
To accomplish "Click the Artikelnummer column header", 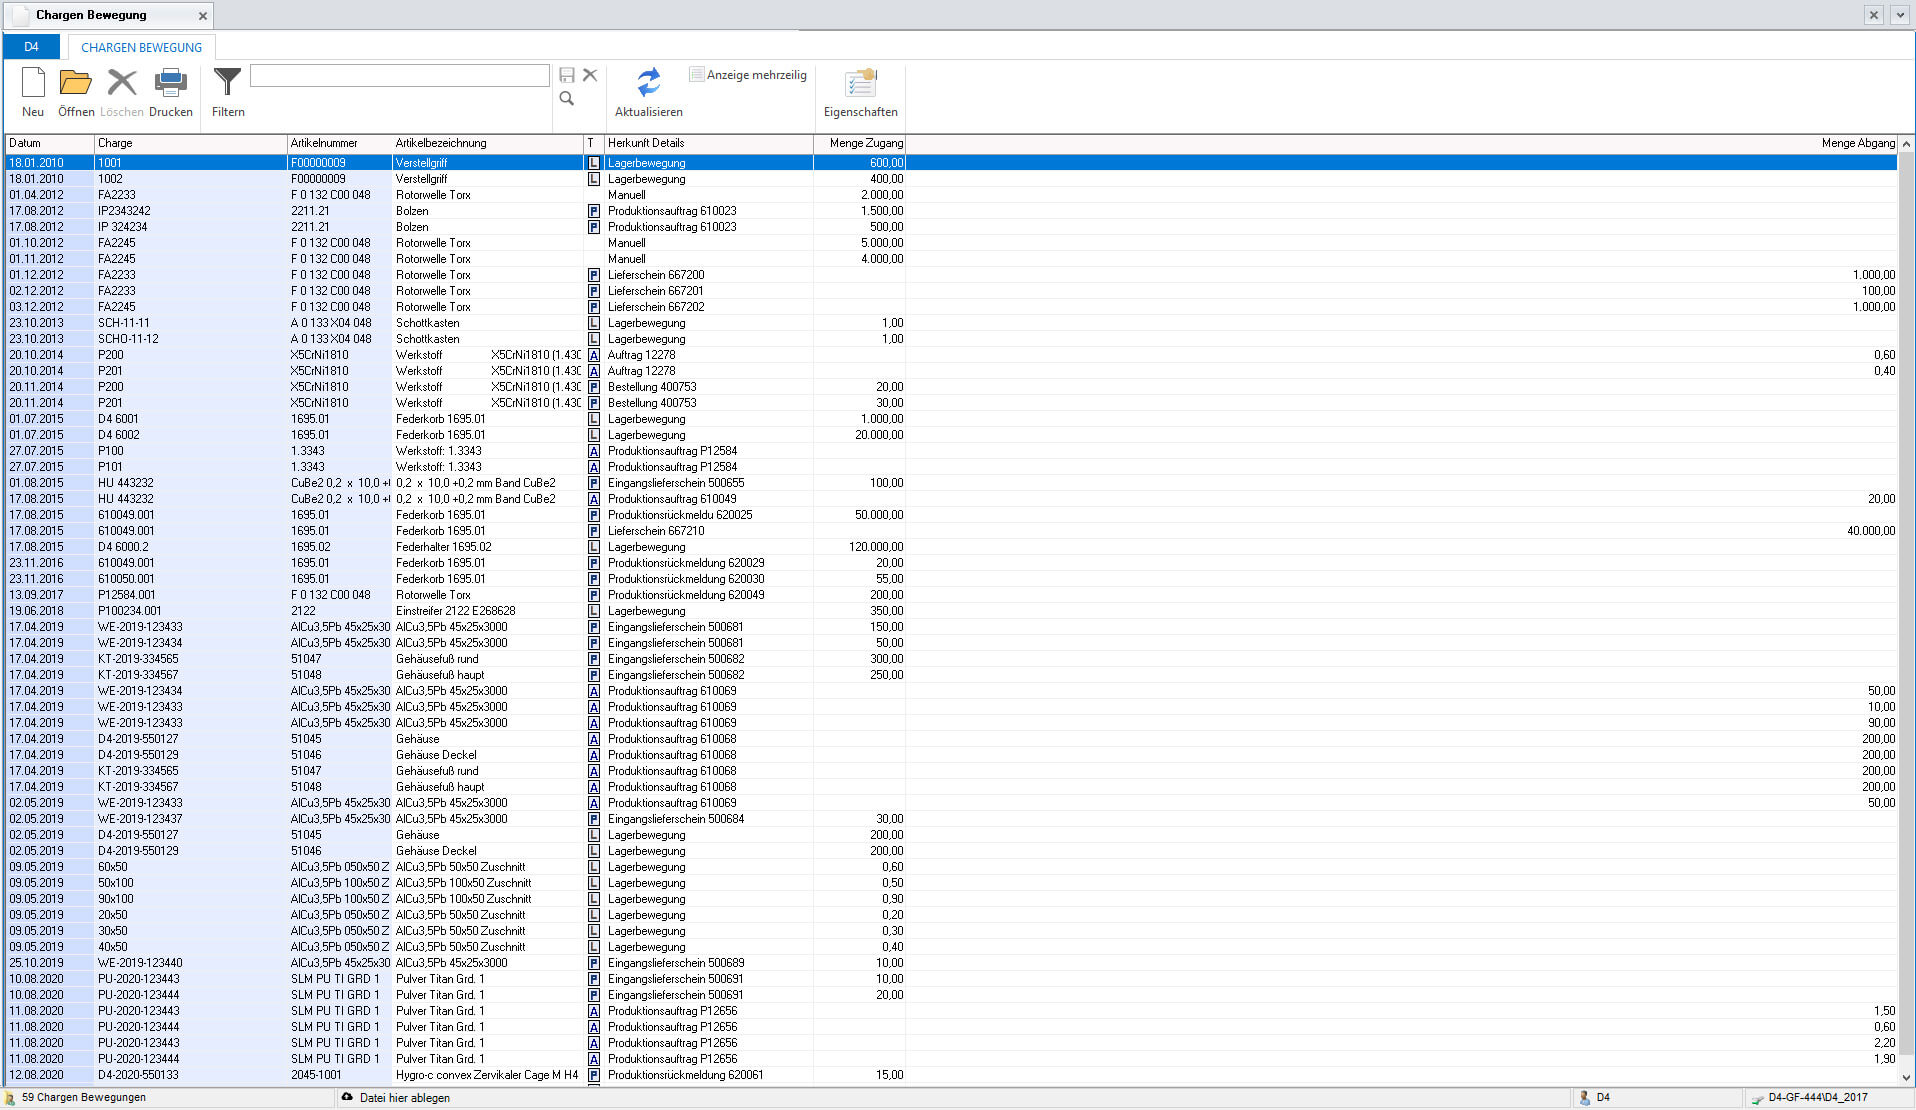I will pyautogui.click(x=338, y=143).
